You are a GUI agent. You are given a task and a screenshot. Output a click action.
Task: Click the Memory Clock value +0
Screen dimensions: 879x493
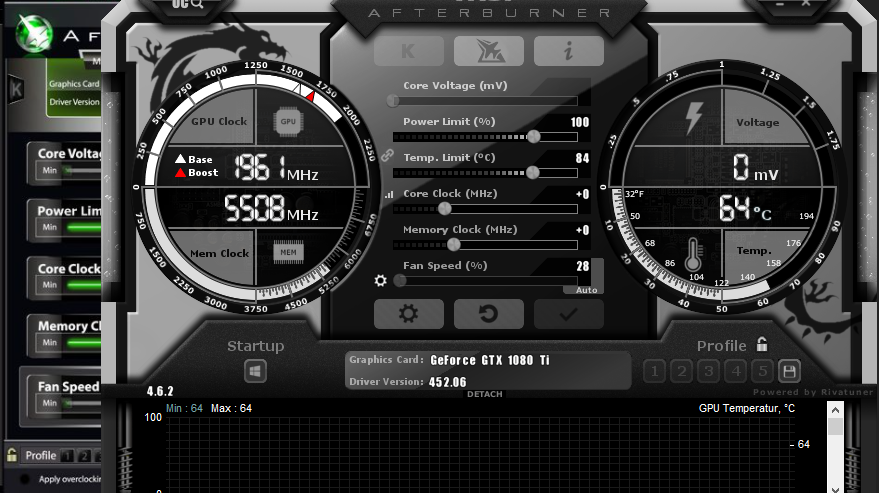[x=582, y=230]
